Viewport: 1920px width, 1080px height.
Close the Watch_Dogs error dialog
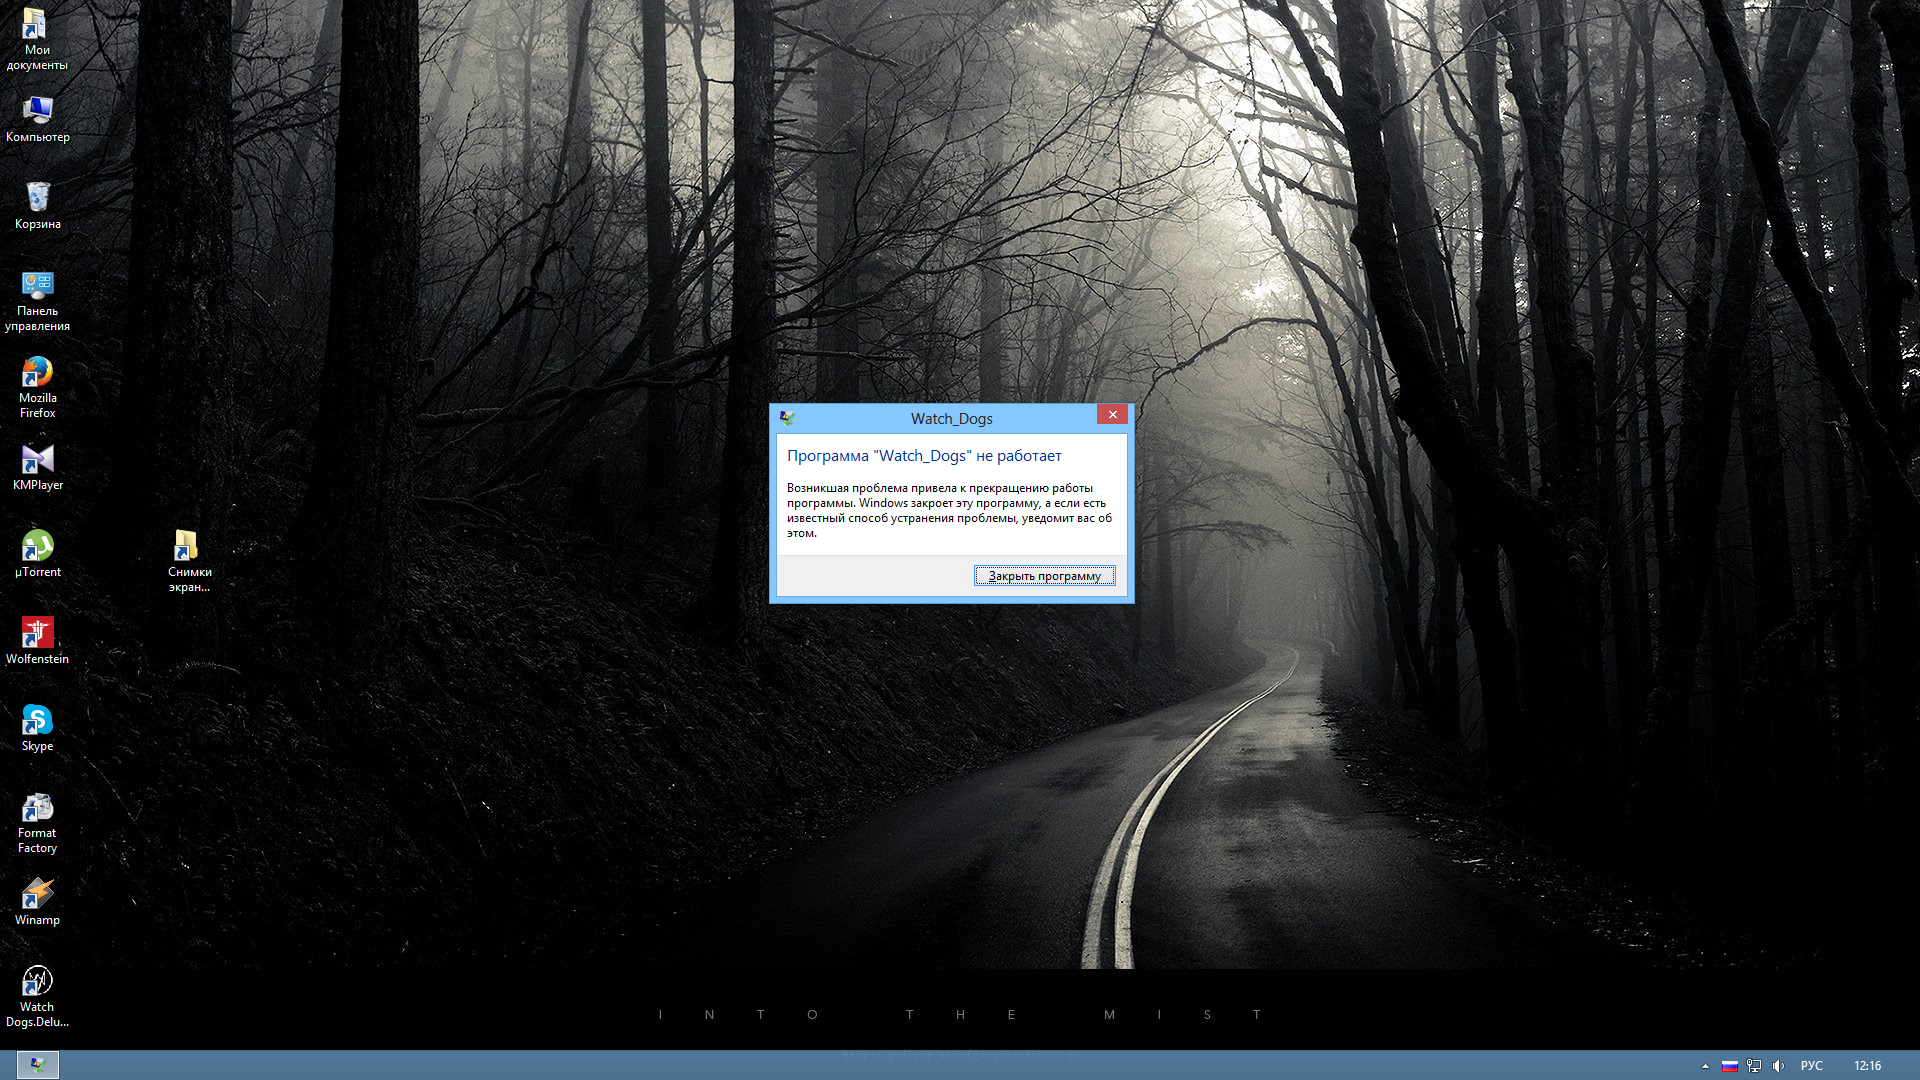[1112, 414]
